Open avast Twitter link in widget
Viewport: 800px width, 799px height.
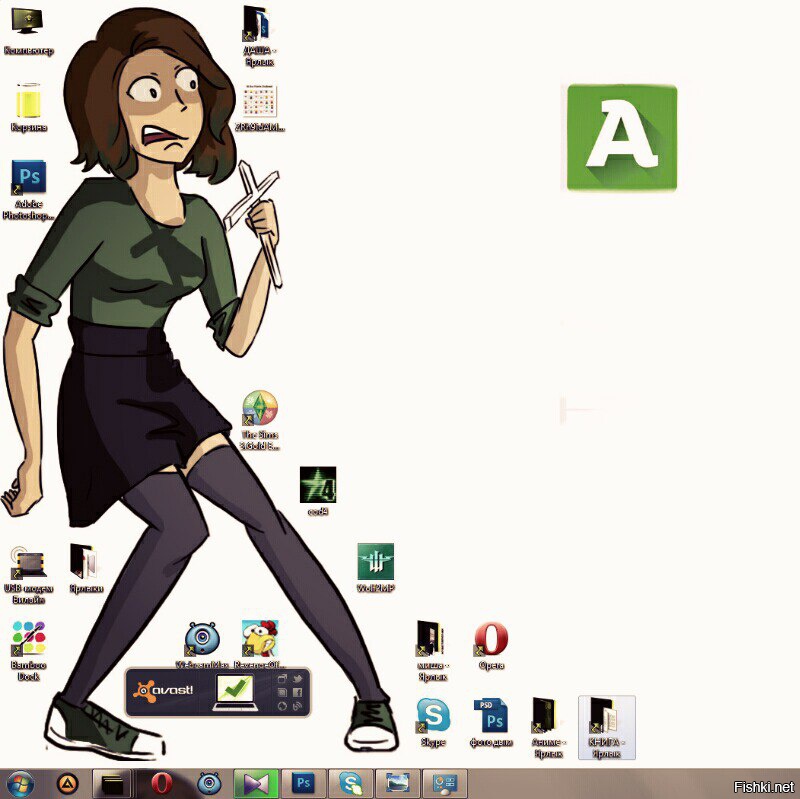pyautogui.click(x=298, y=679)
